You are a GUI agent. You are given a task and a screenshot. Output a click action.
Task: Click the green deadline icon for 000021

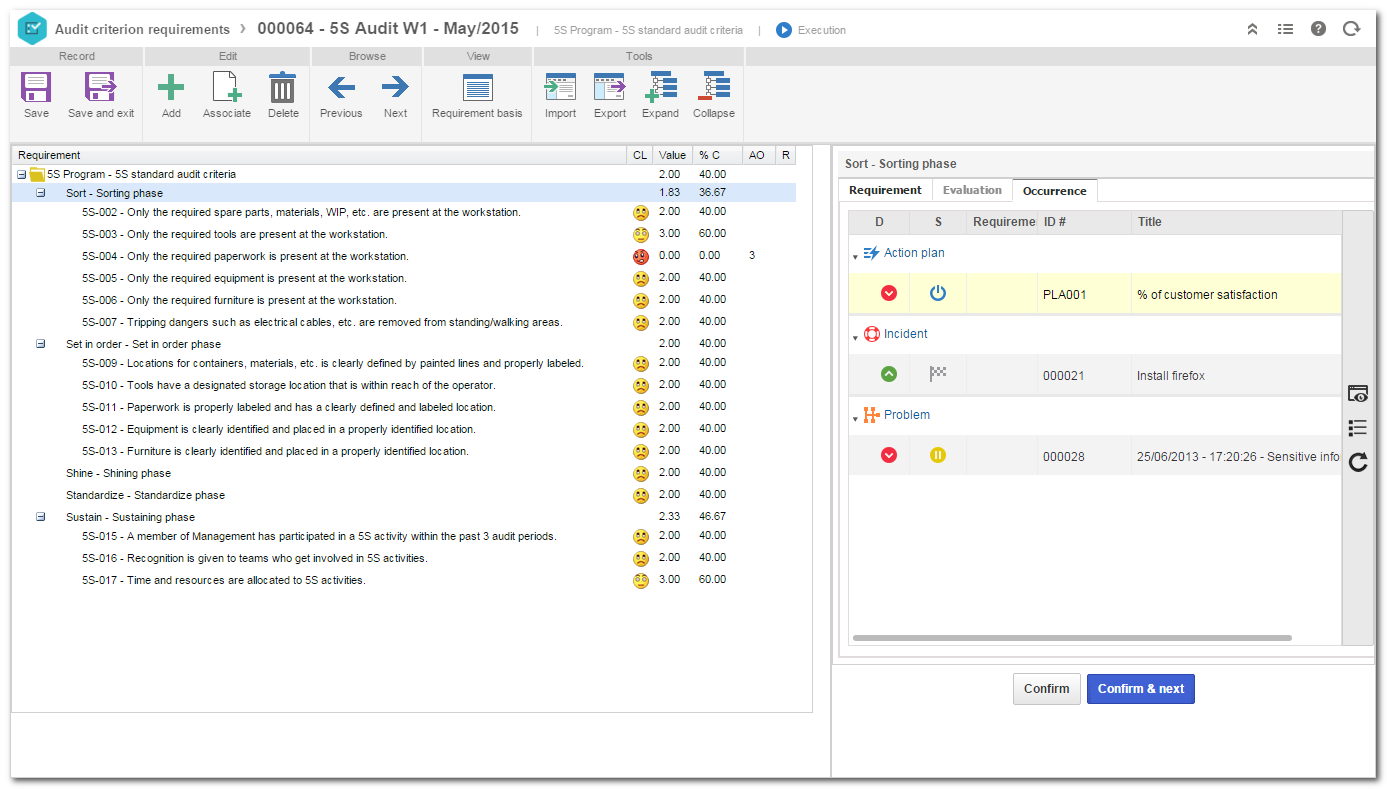point(888,375)
